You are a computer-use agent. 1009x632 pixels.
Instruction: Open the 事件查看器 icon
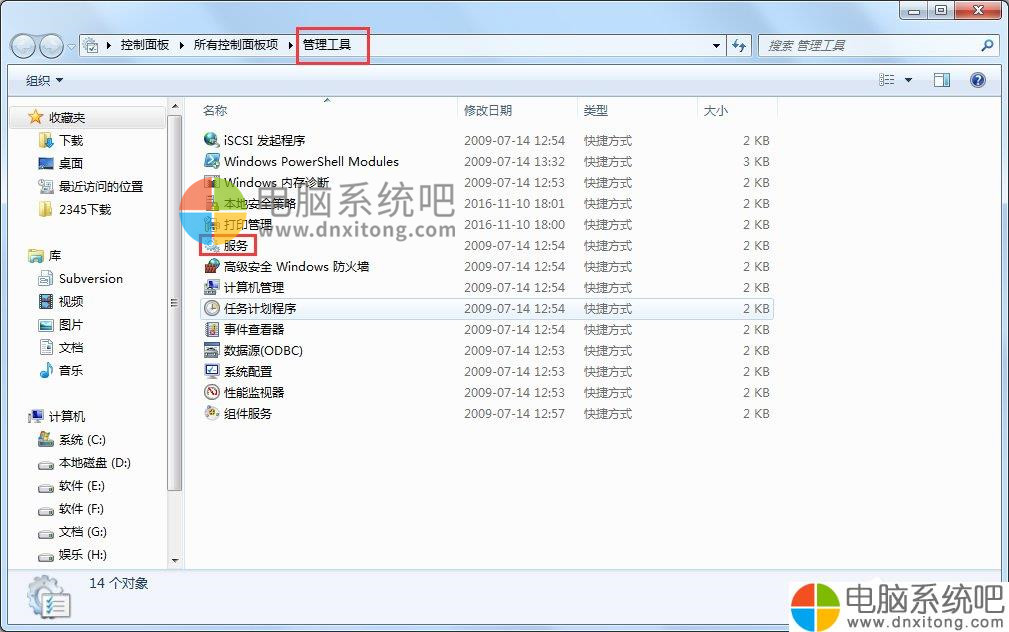211,329
